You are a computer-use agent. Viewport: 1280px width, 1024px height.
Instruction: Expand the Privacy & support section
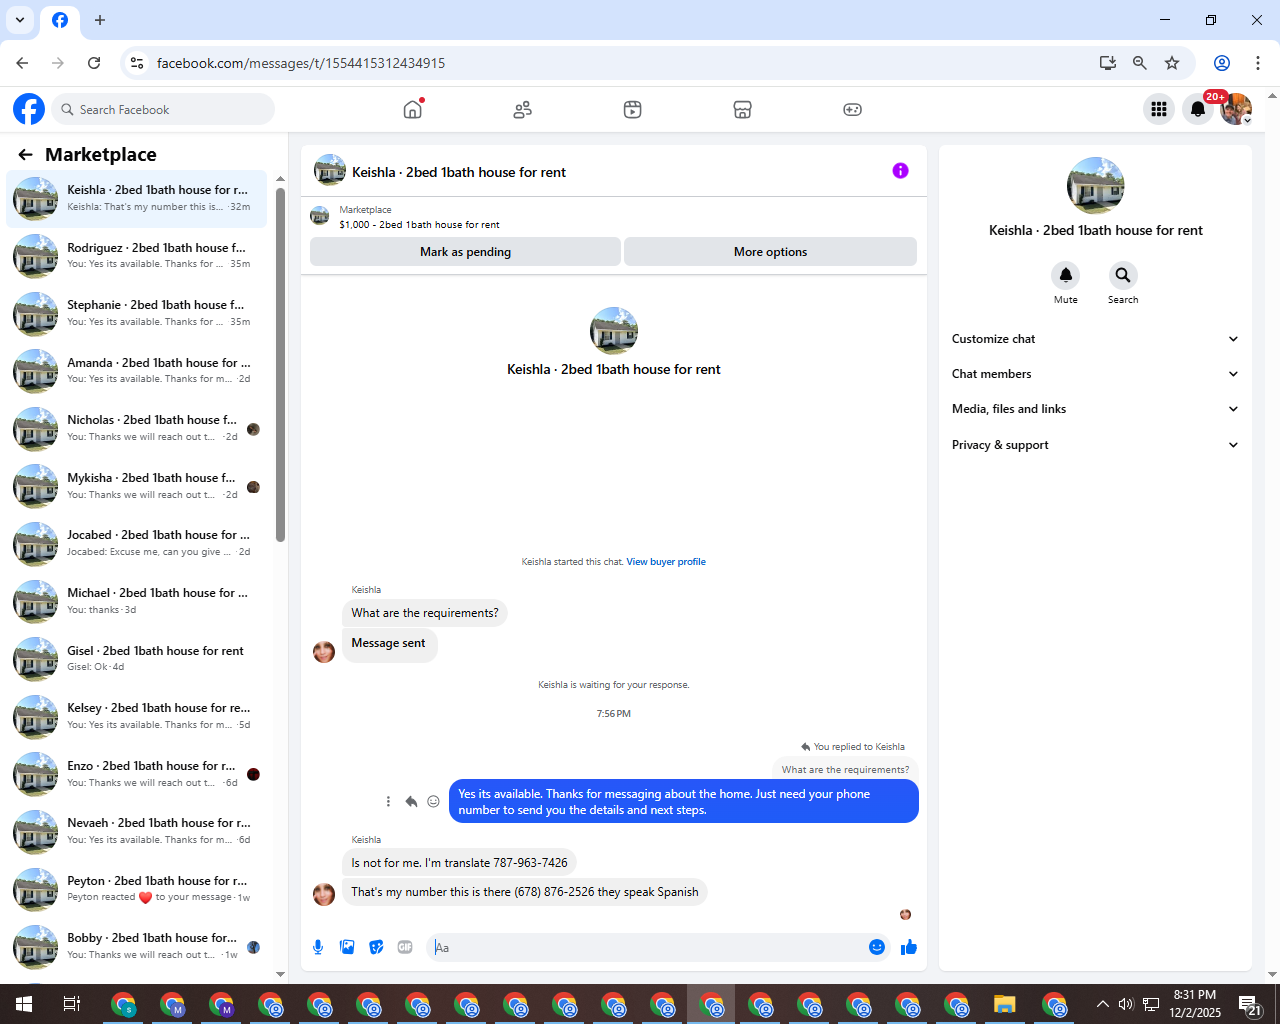point(1095,445)
